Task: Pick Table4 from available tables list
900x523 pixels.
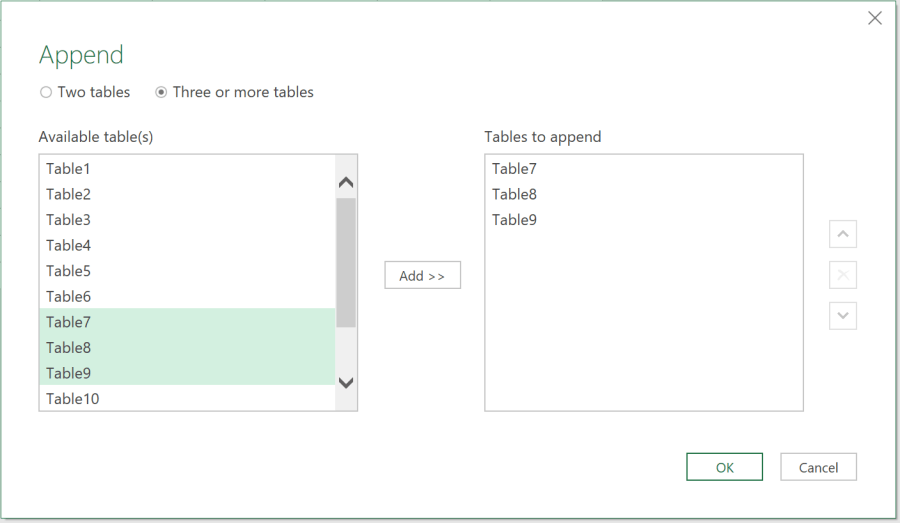Action: 69,245
